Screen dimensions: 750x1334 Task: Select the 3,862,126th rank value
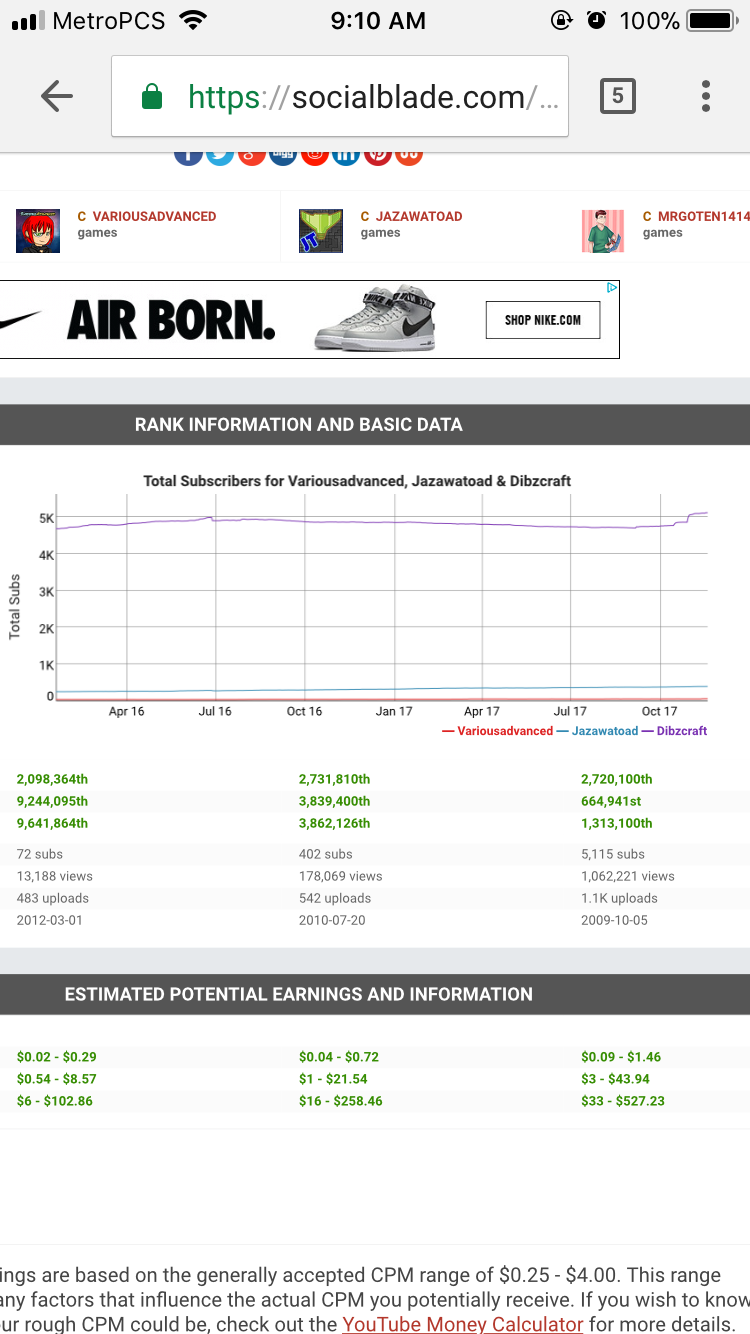(334, 823)
